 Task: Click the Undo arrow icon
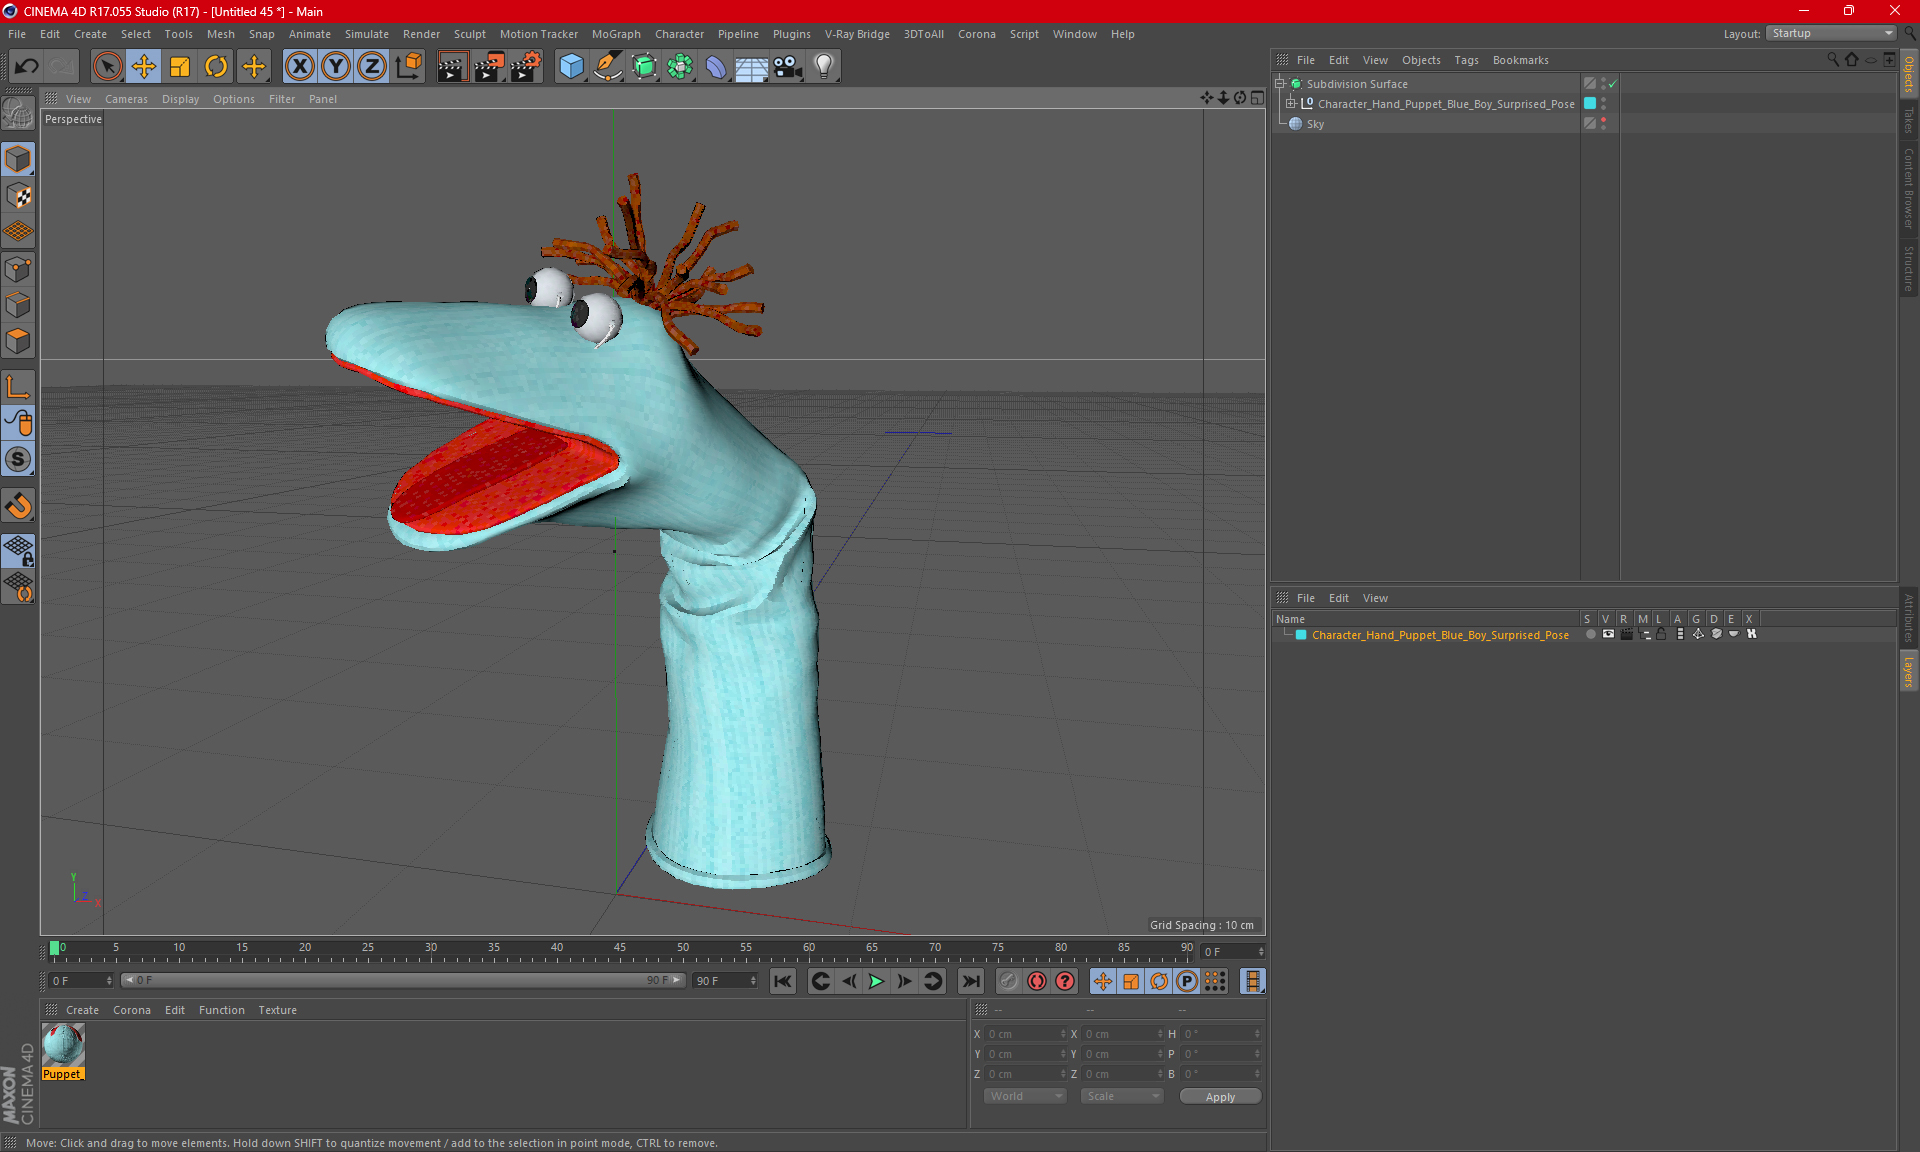[x=27, y=67]
